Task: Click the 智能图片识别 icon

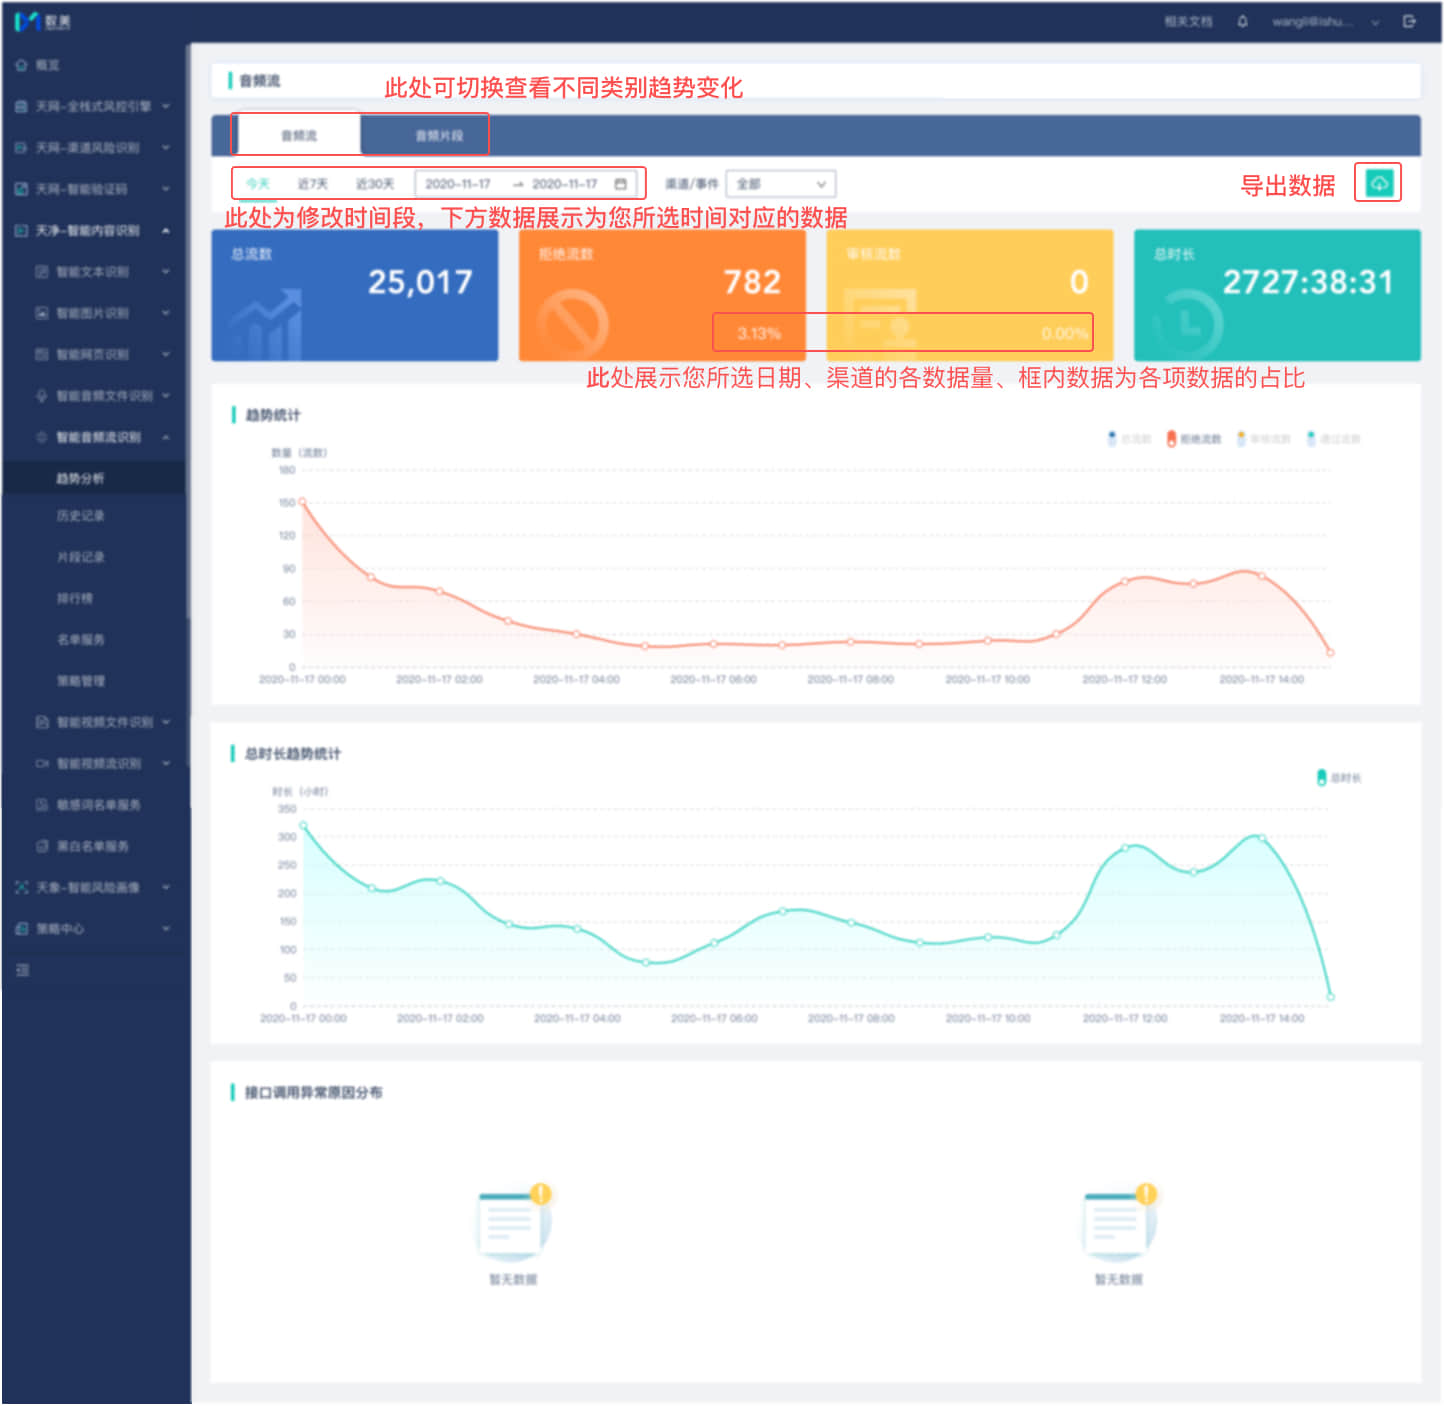Action: click(x=42, y=313)
